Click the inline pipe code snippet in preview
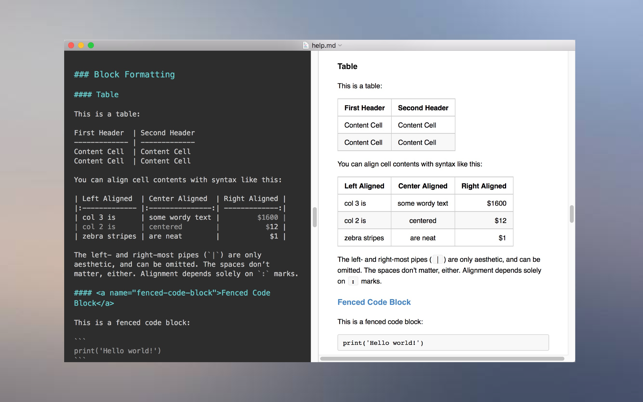 438,260
